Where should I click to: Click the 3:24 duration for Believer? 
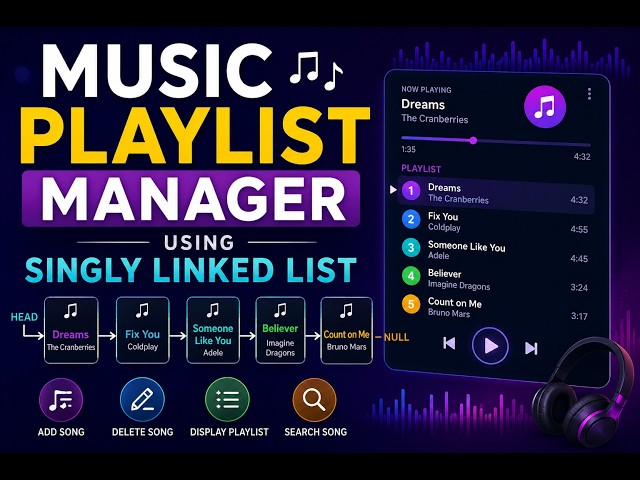pyautogui.click(x=579, y=288)
